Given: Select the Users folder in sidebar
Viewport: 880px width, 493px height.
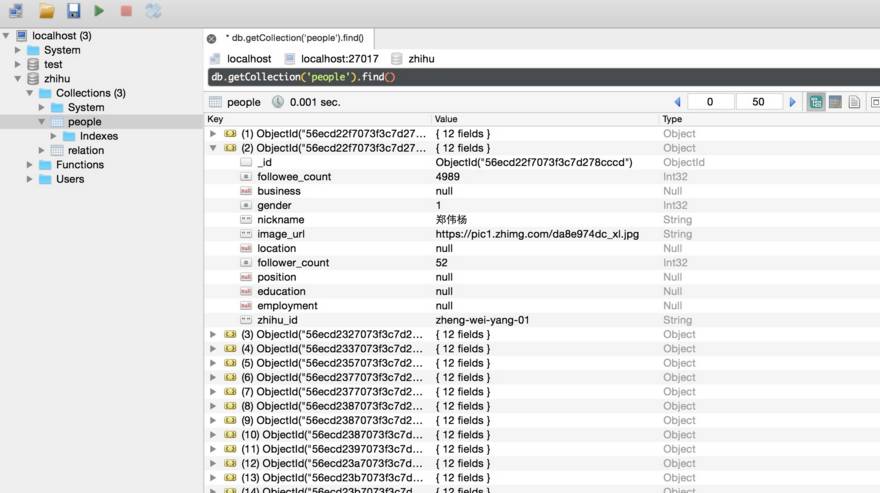Looking at the screenshot, I should pos(70,180).
